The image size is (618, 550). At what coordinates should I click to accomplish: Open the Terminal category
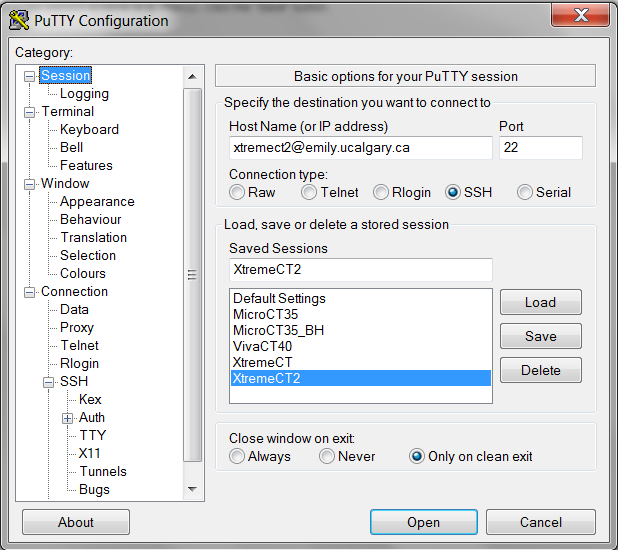coord(67,112)
